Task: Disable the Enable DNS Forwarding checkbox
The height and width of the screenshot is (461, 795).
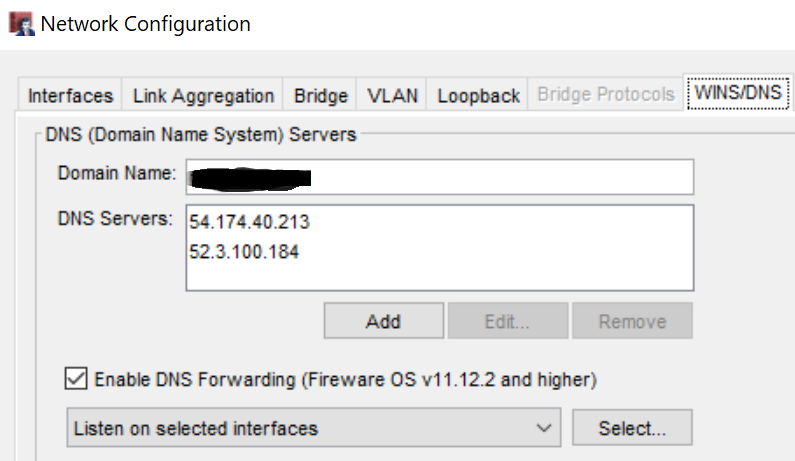Action: pyautogui.click(x=76, y=379)
